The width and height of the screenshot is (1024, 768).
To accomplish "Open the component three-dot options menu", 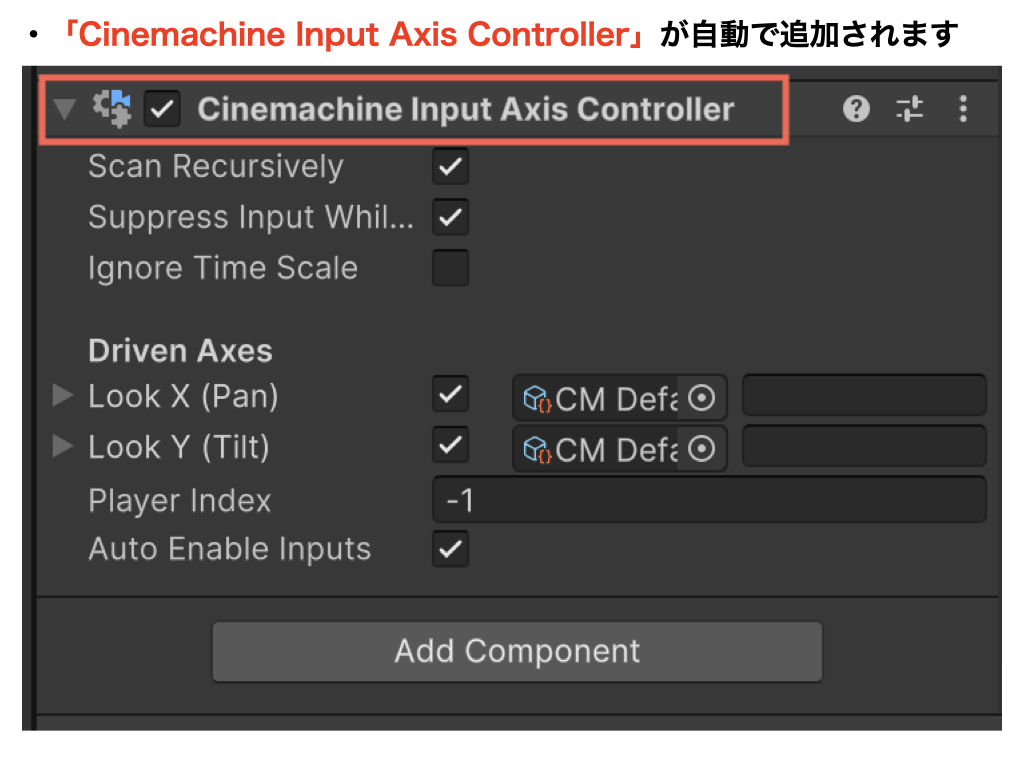I will 963,109.
